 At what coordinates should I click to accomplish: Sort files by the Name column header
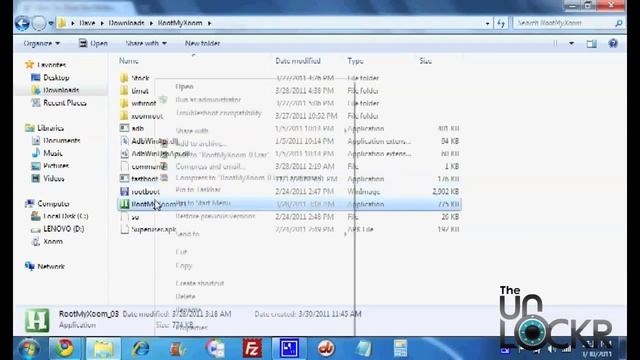point(129,61)
